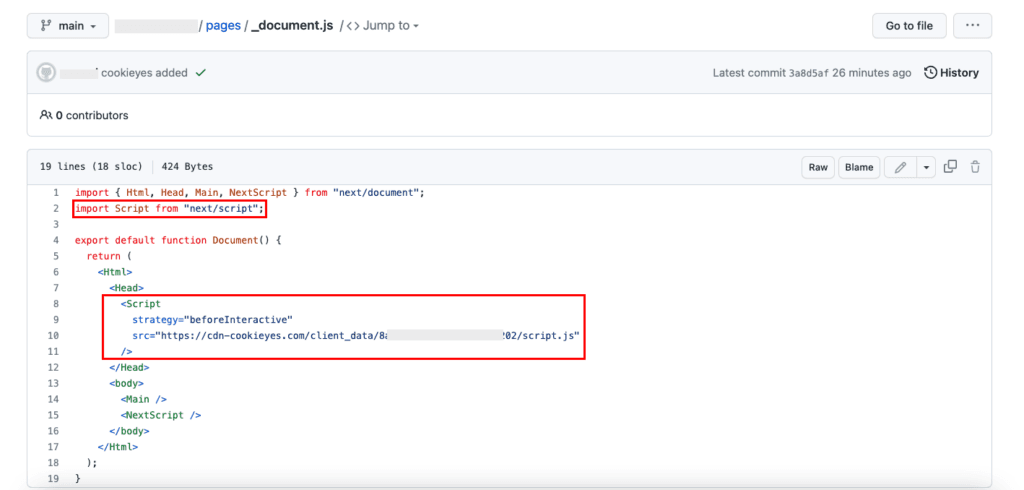Screen dimensions: 1024x490
Task: Edit the file with pencil icon
Action: (x=901, y=167)
